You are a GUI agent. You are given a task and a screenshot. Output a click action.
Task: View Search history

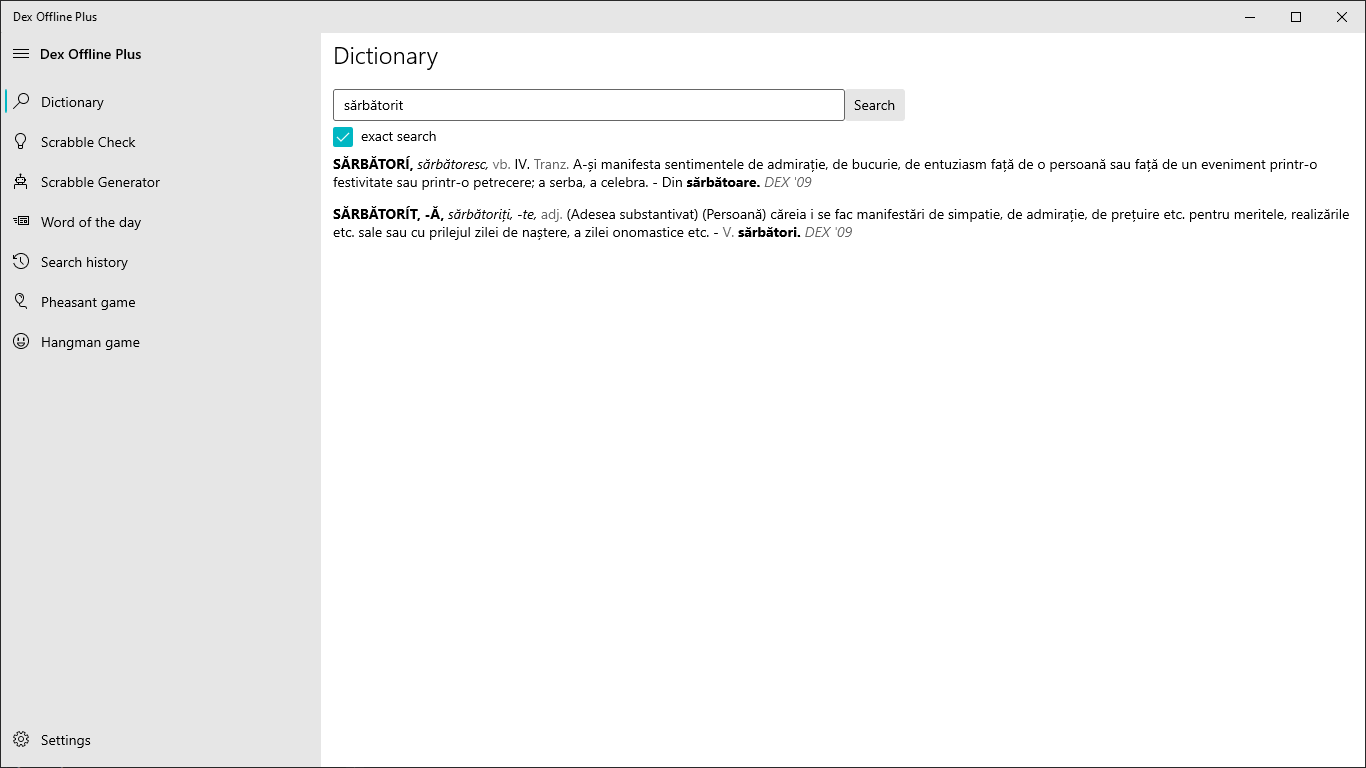tap(160, 262)
